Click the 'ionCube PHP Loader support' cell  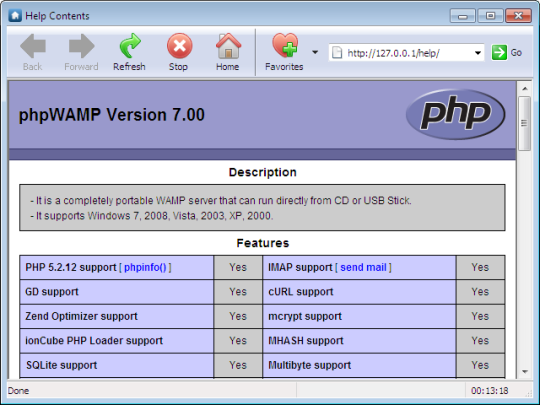click(117, 341)
